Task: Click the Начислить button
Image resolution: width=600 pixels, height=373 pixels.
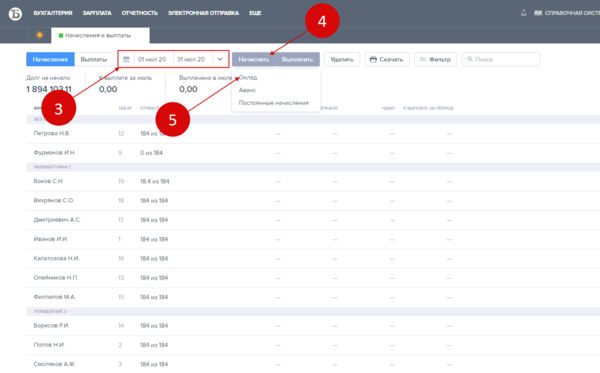Action: pos(254,59)
